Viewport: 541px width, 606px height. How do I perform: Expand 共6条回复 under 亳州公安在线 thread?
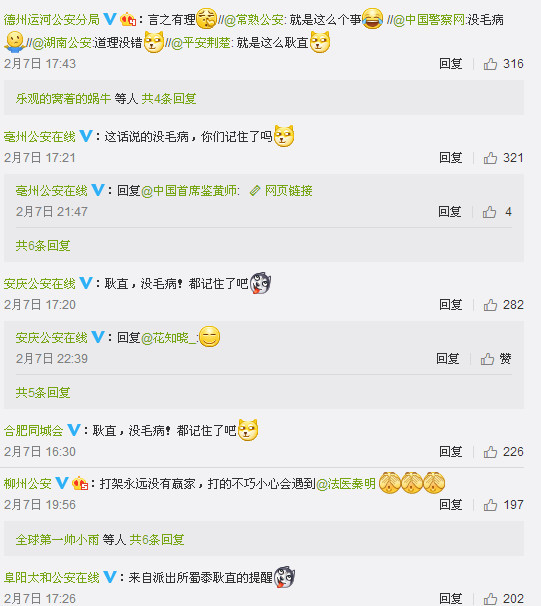(43, 246)
